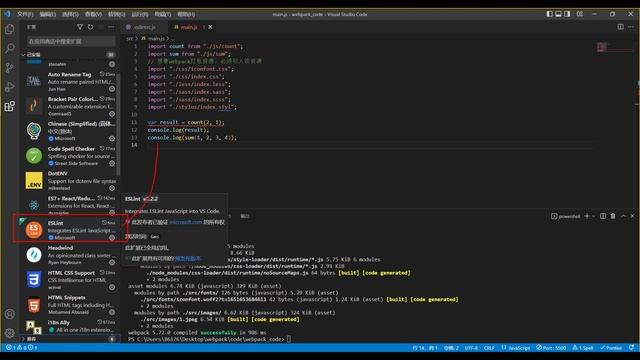
Task: Open the ESLint extension manage gear
Action: point(112,238)
